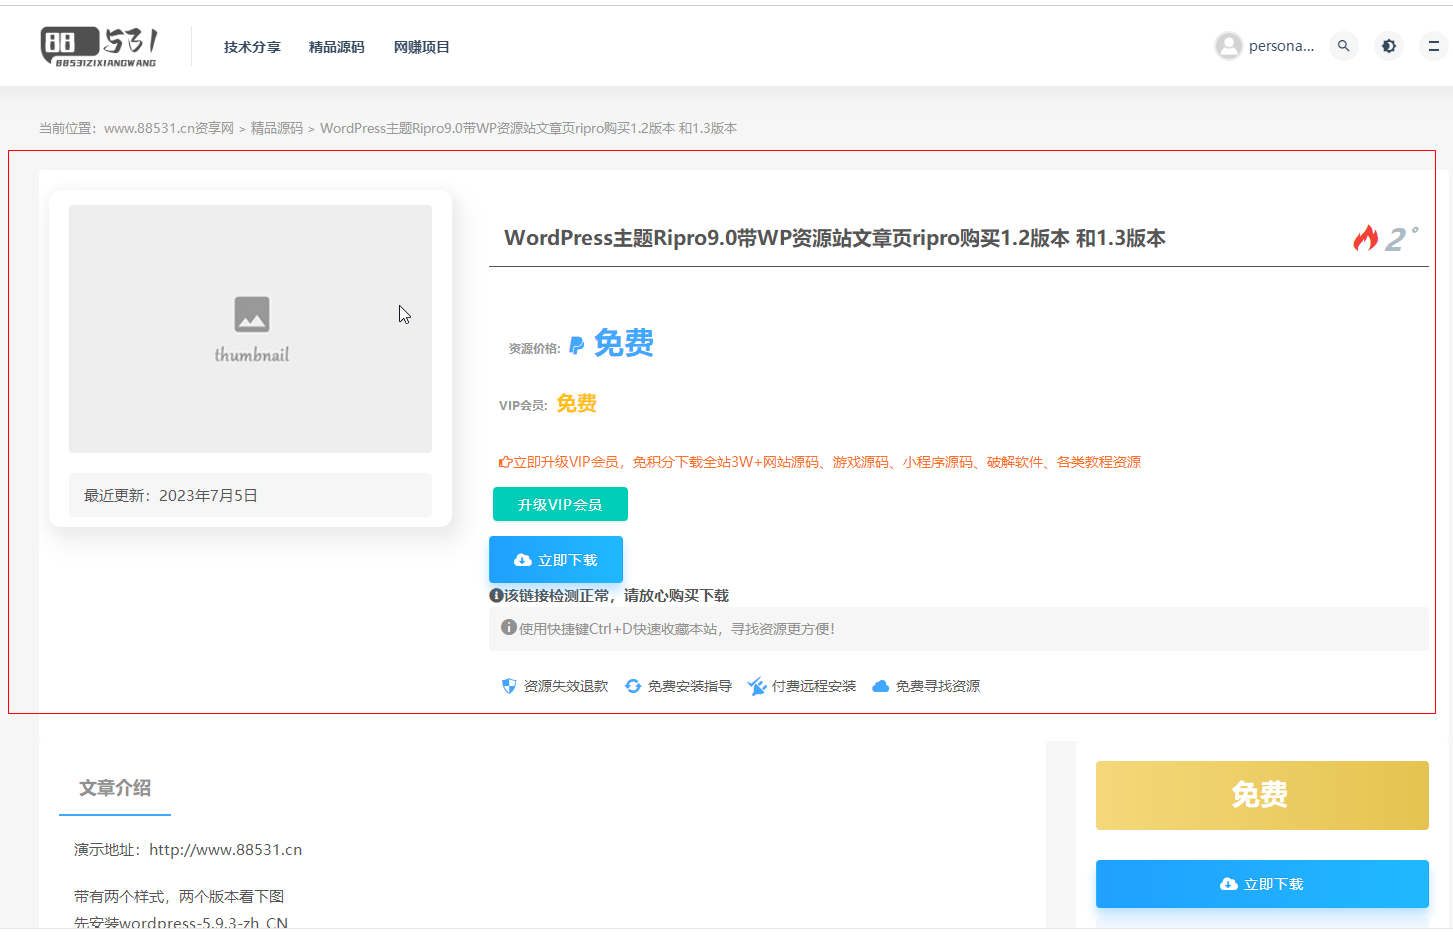Click the demo address http://www.88531.cn
This screenshot has height=947, width=1453.
tap(226, 850)
